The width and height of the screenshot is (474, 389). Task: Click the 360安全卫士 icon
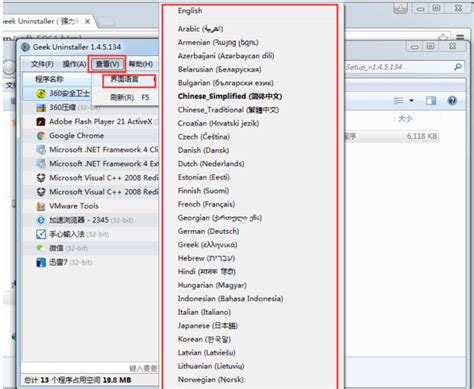[41, 94]
